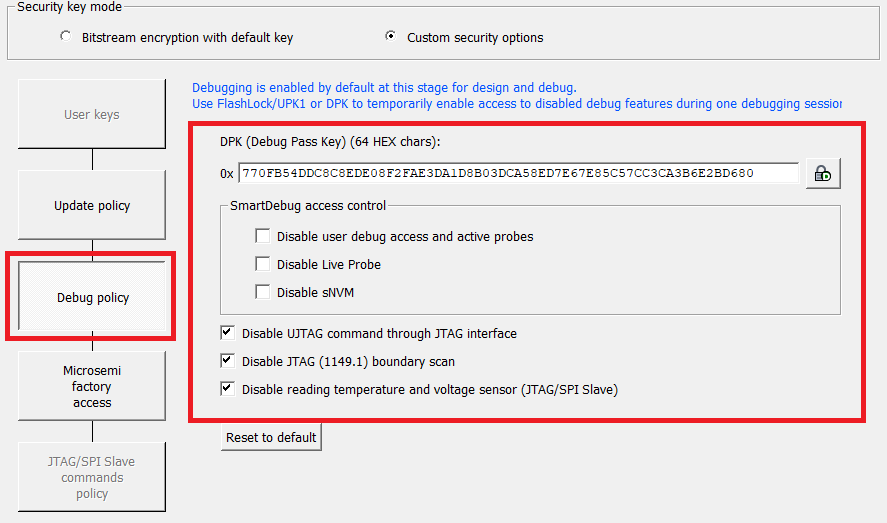Click the DPK (Debug Pass Key) label
The image size is (887, 523).
[x=330, y=141]
